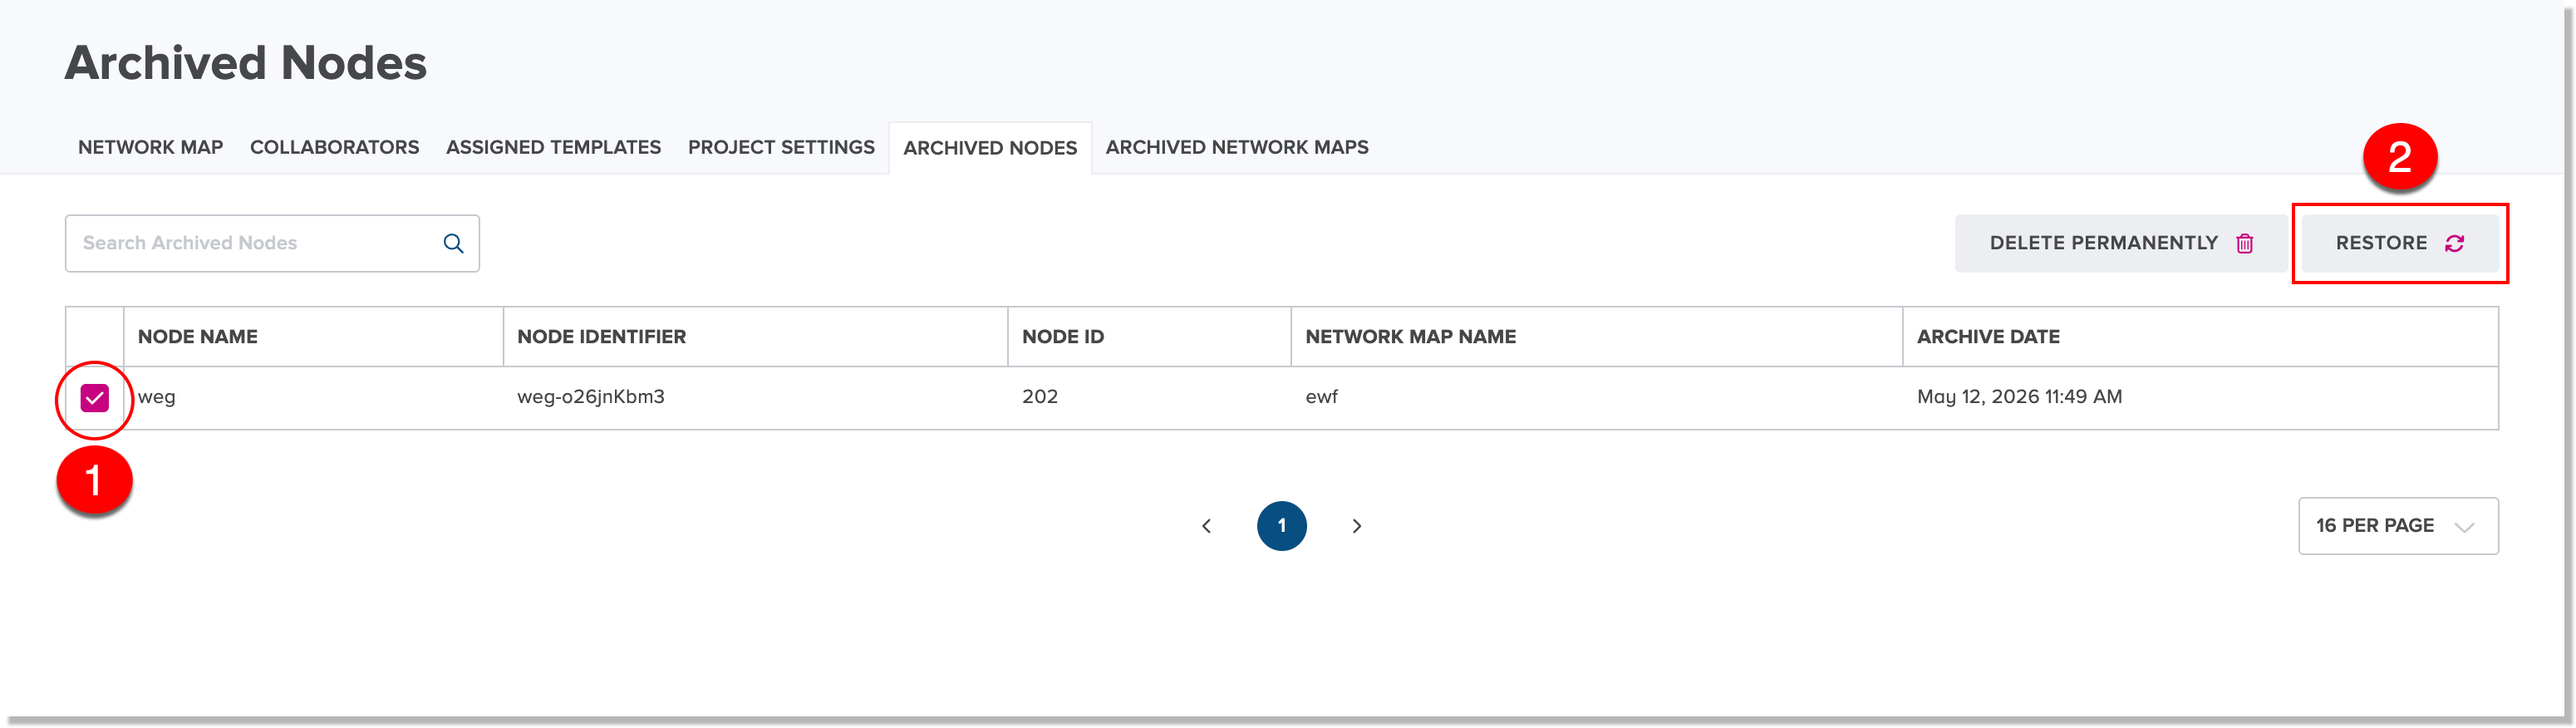The image size is (2576, 728).
Task: Click the trash icon in Delete Permanently
Action: pyautogui.click(x=2245, y=243)
